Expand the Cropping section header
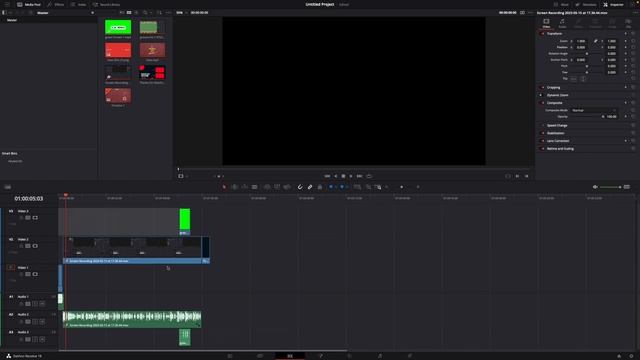 553,87
